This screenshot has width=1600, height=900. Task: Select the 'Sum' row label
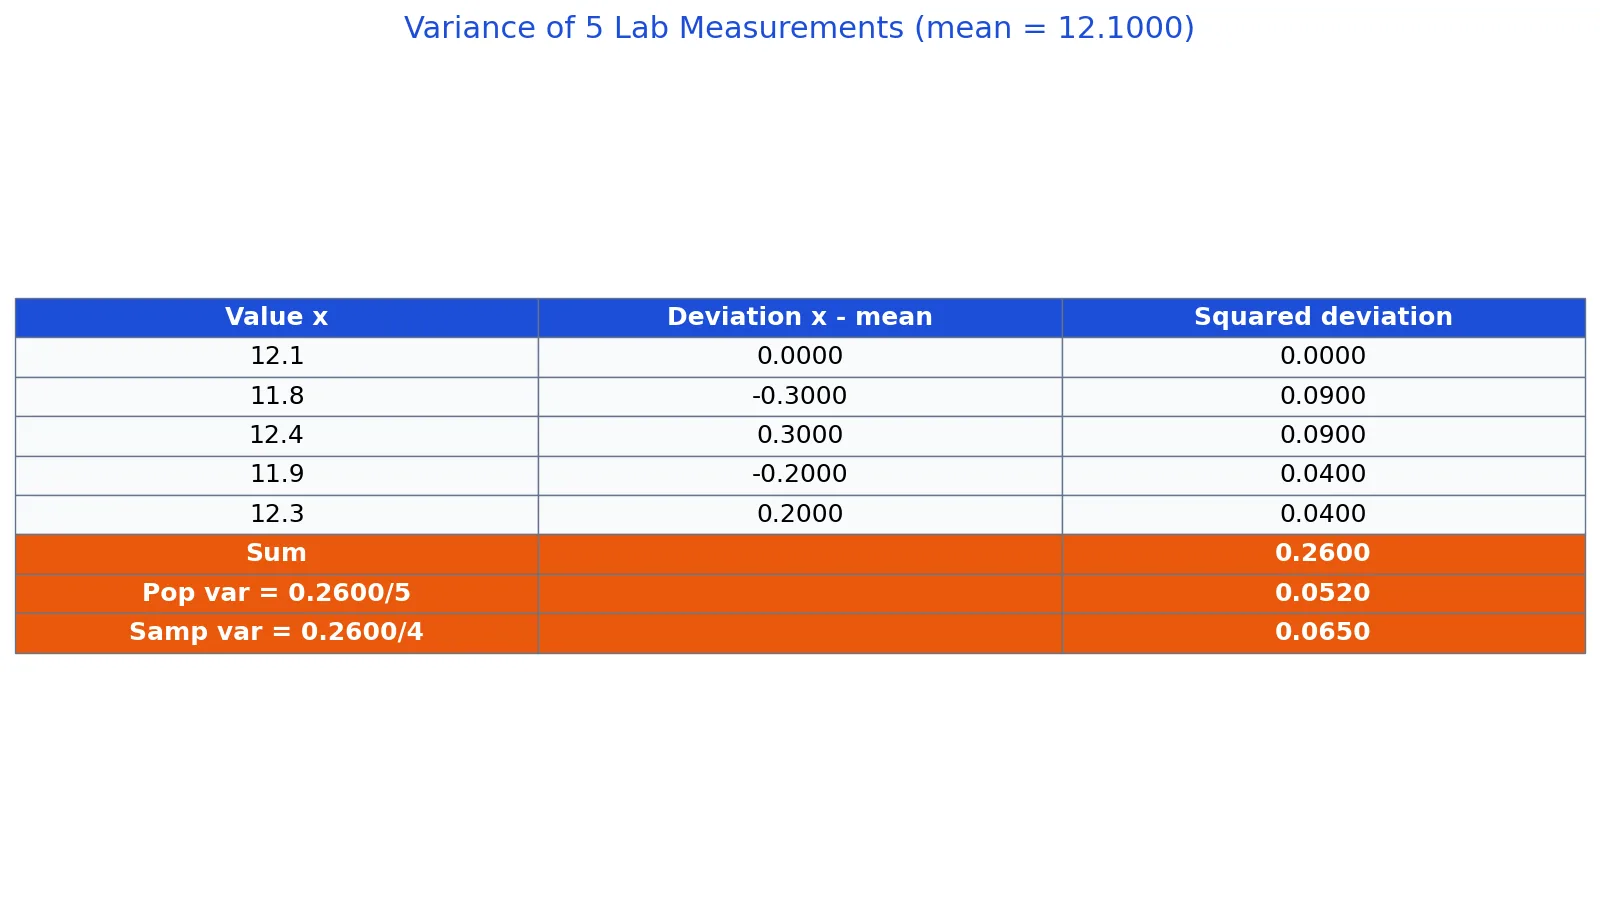pos(277,554)
